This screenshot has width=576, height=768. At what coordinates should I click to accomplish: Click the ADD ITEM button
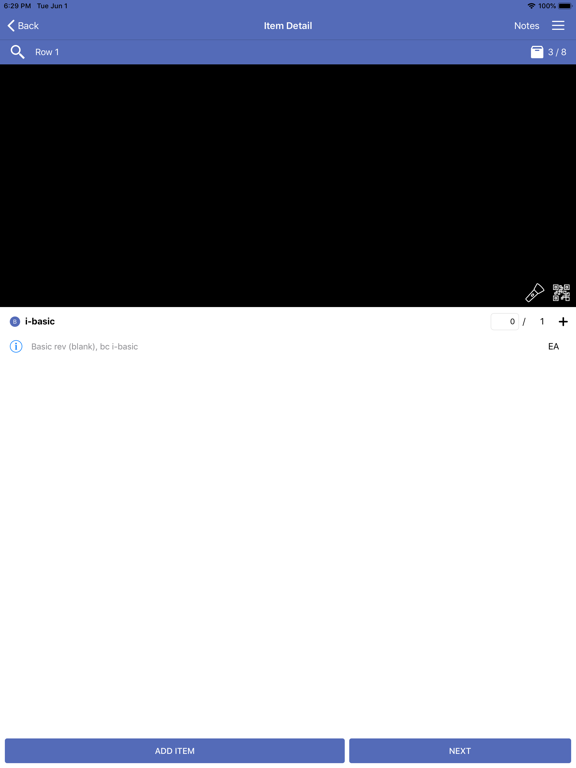[x=175, y=751]
